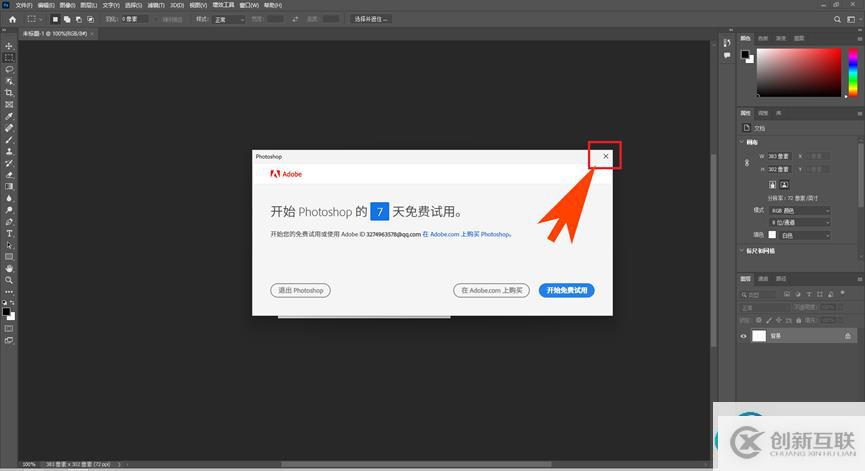Image resolution: width=865 pixels, height=471 pixels.
Task: Select the Healing Brush tool
Action: pyautogui.click(x=9, y=128)
